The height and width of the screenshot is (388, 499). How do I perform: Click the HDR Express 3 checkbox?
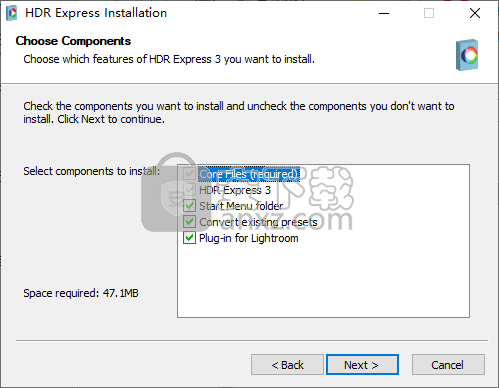(189, 190)
